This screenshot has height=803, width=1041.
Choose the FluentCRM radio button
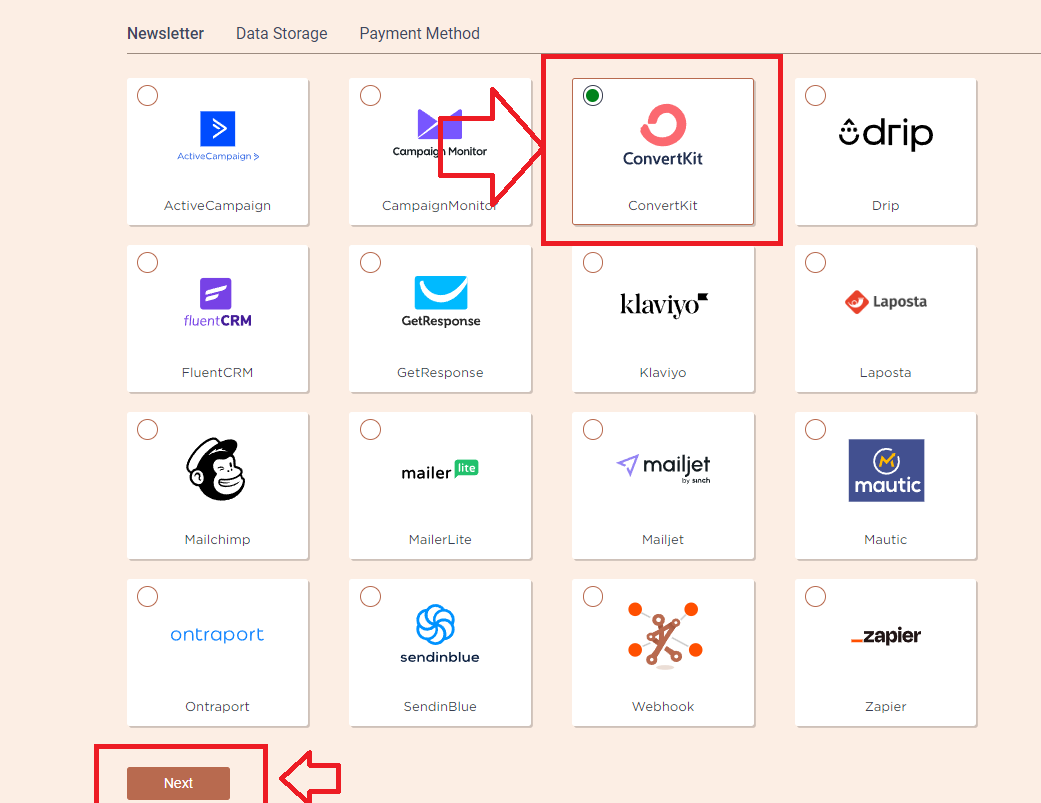coord(147,263)
